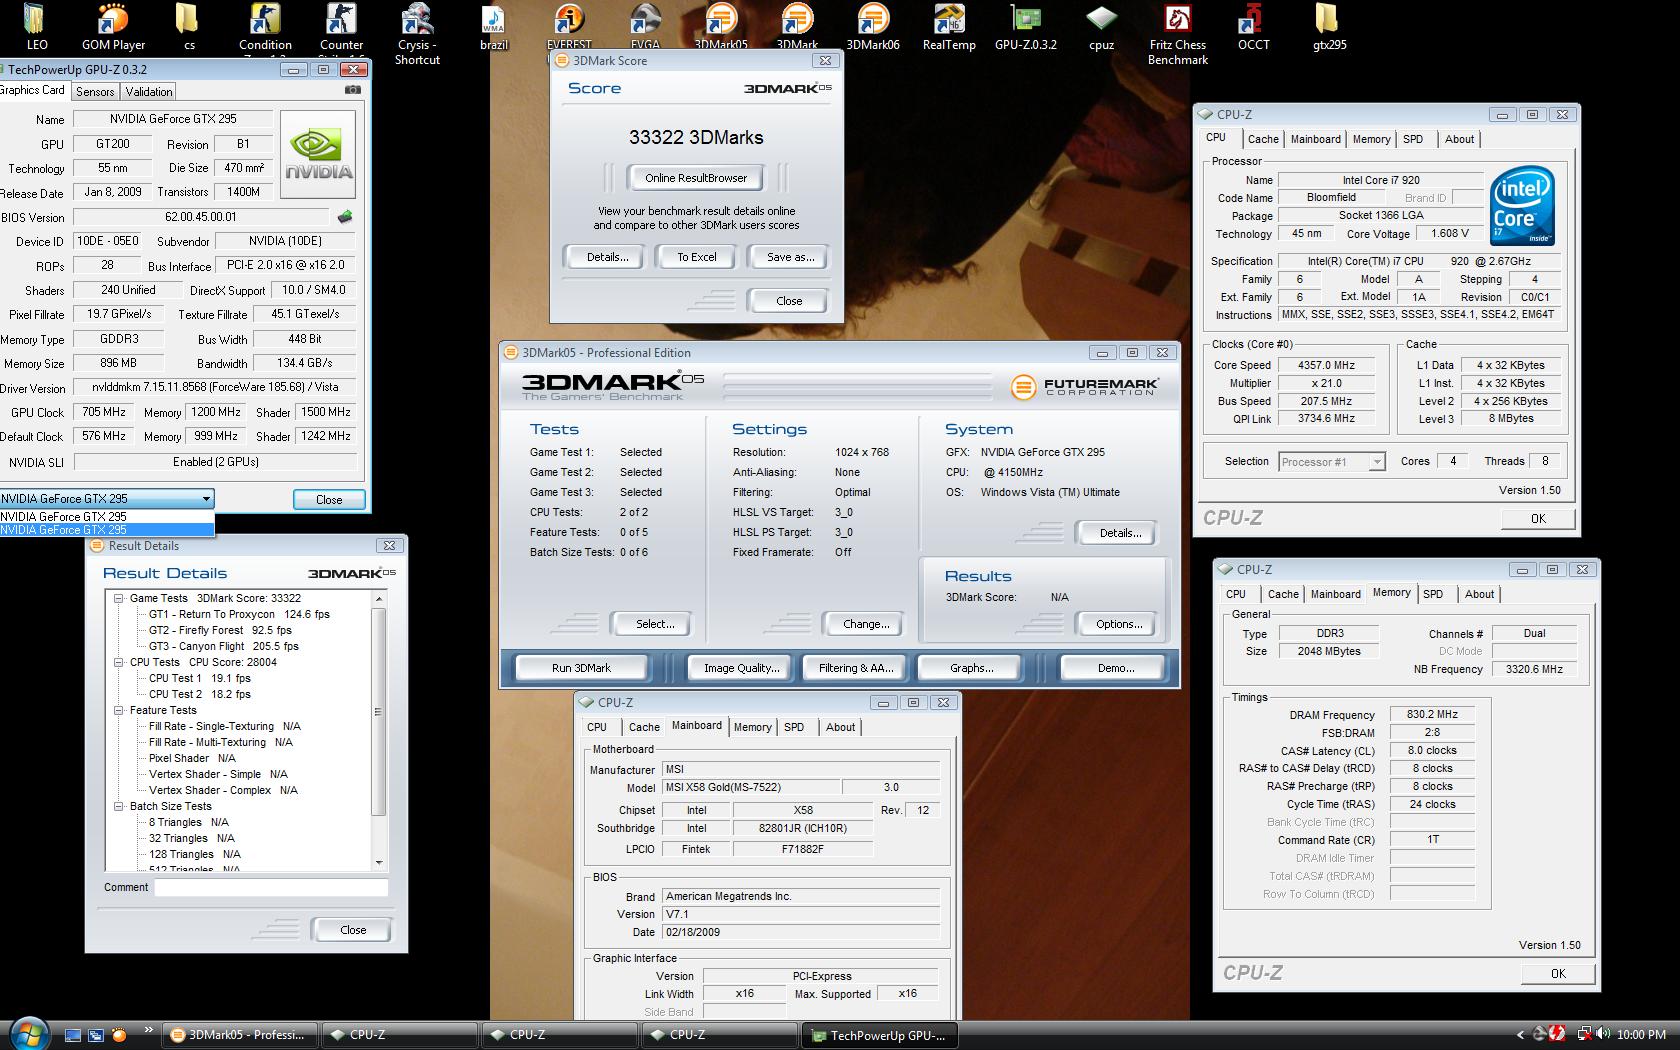This screenshot has height=1050, width=1680.
Task: Click the Details... button under System
Action: point(1120,533)
